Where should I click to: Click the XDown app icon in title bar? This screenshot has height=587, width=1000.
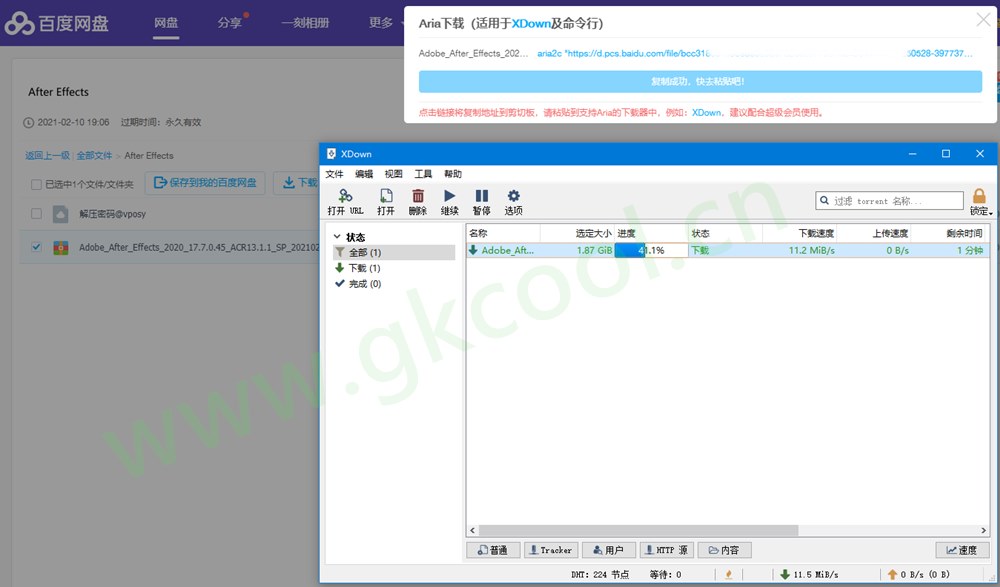pos(331,154)
